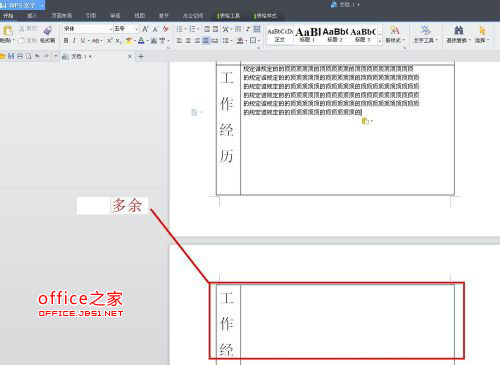Center the paragraph text

[188, 41]
